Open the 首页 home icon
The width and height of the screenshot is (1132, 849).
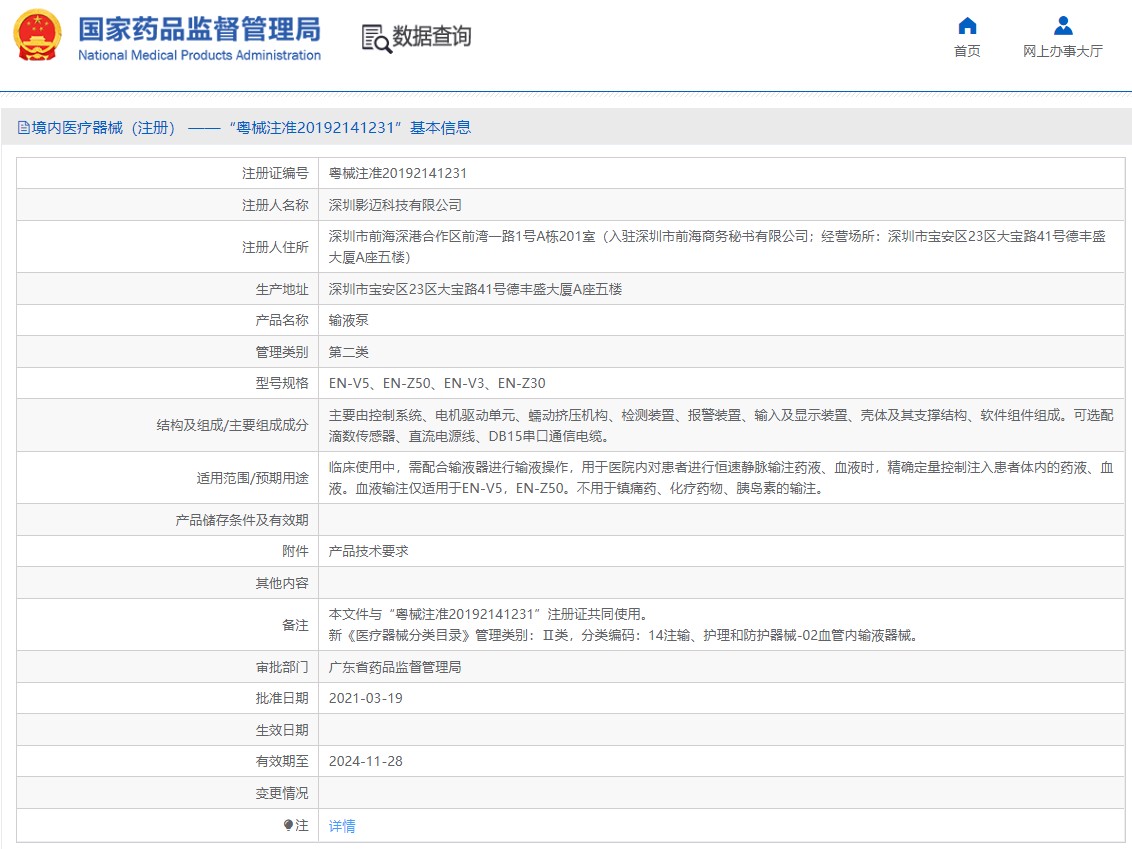(967, 26)
